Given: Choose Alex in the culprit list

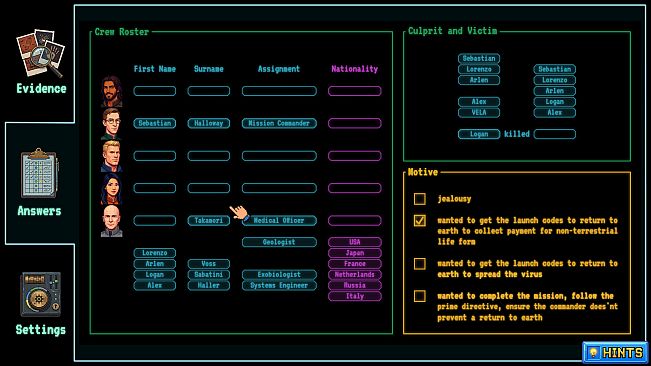Looking at the screenshot, I should [x=479, y=102].
